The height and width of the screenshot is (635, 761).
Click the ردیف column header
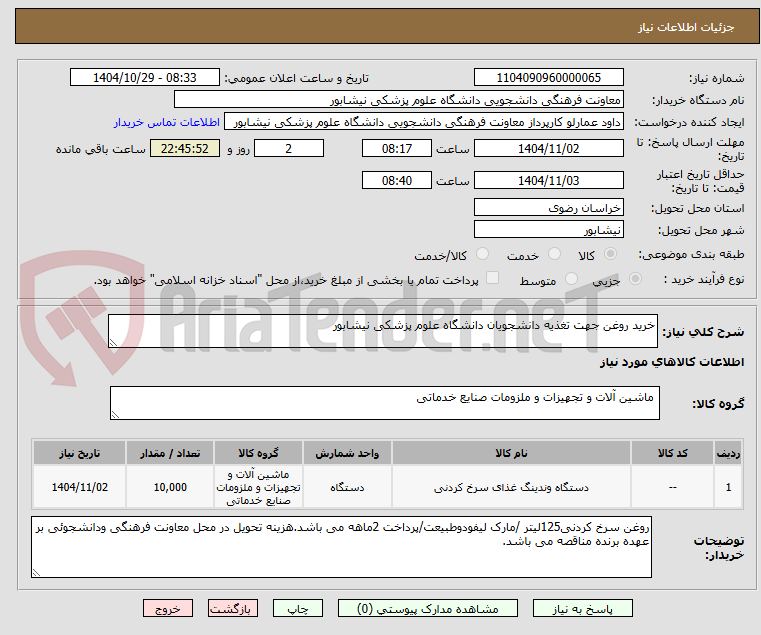[728, 453]
